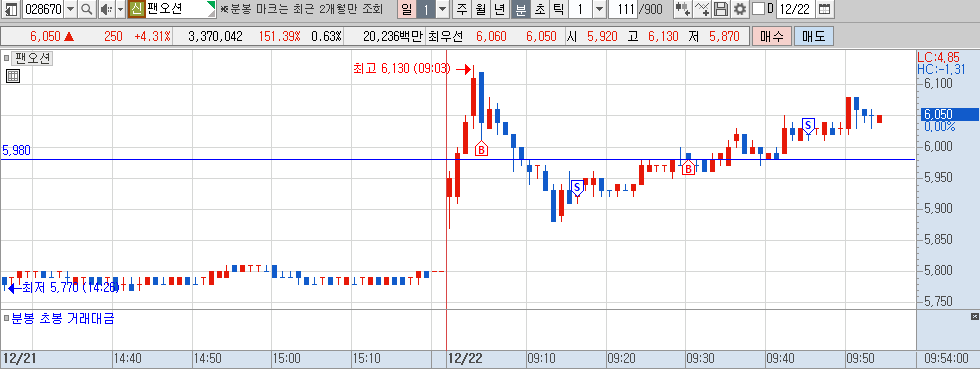Image resolution: width=980 pixels, height=369 pixels.
Task: Open the data table grid icon
Action: 13,76
